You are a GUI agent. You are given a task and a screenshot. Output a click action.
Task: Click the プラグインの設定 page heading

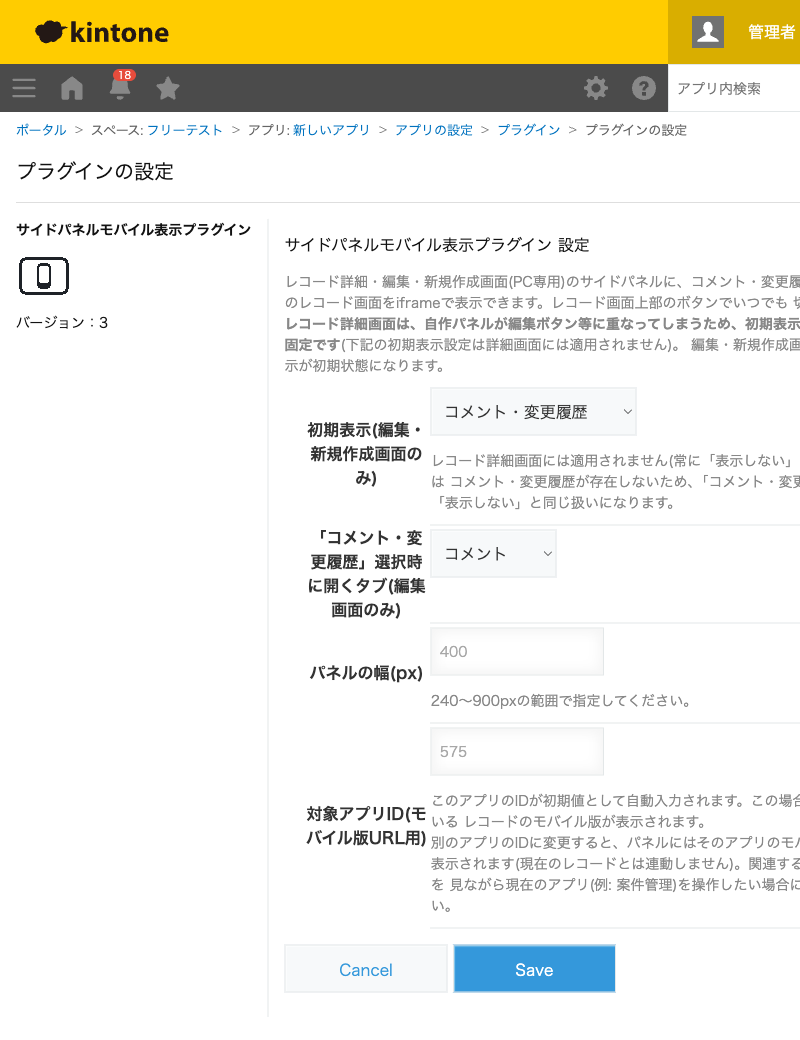[95, 171]
